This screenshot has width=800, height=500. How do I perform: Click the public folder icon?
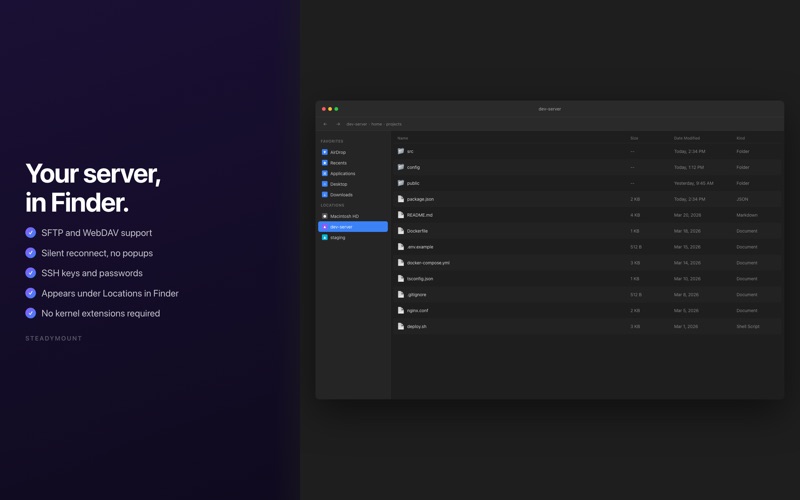pyautogui.click(x=401, y=183)
